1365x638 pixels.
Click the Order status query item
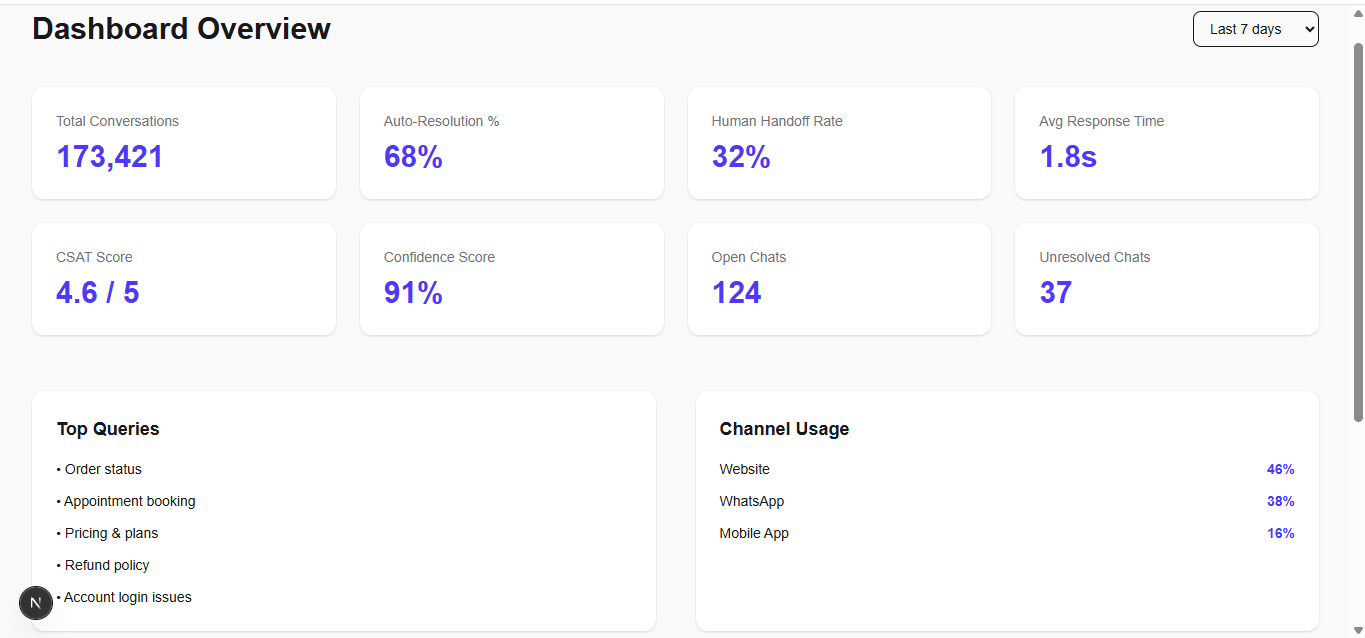103,469
